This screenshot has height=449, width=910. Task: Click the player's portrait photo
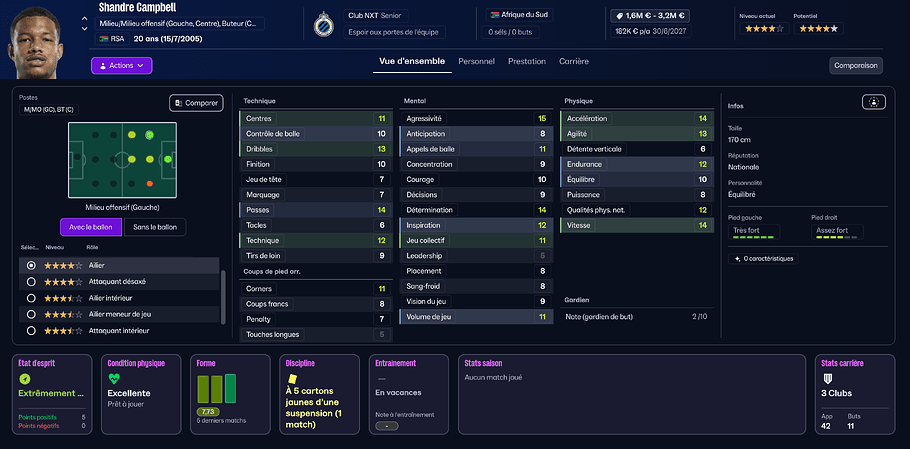click(40, 40)
